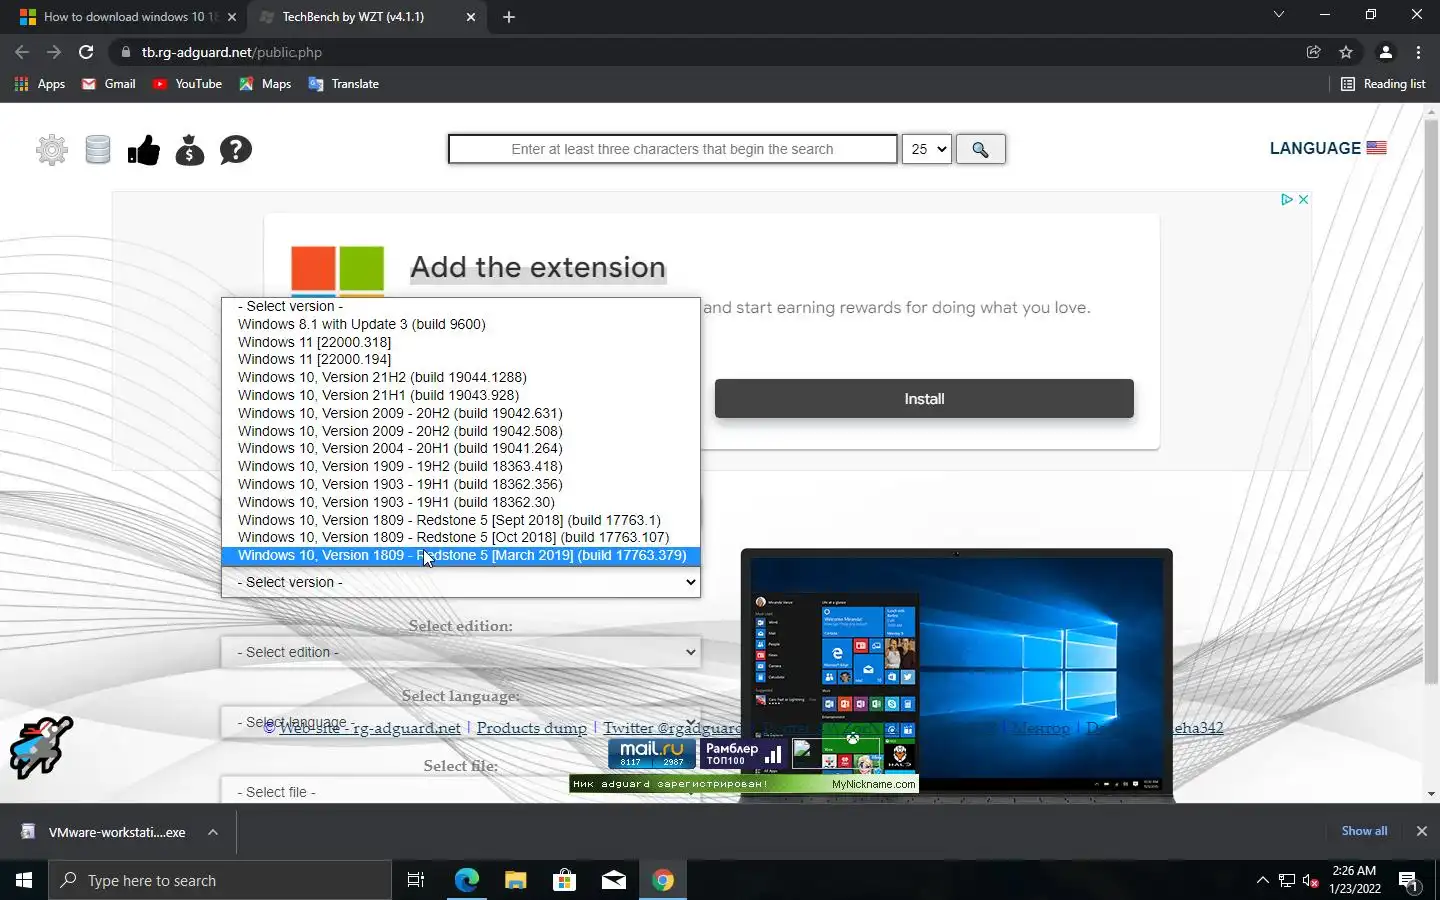The image size is (1440, 900).
Task: Open the settings gear icon on page
Action: [x=52, y=150]
